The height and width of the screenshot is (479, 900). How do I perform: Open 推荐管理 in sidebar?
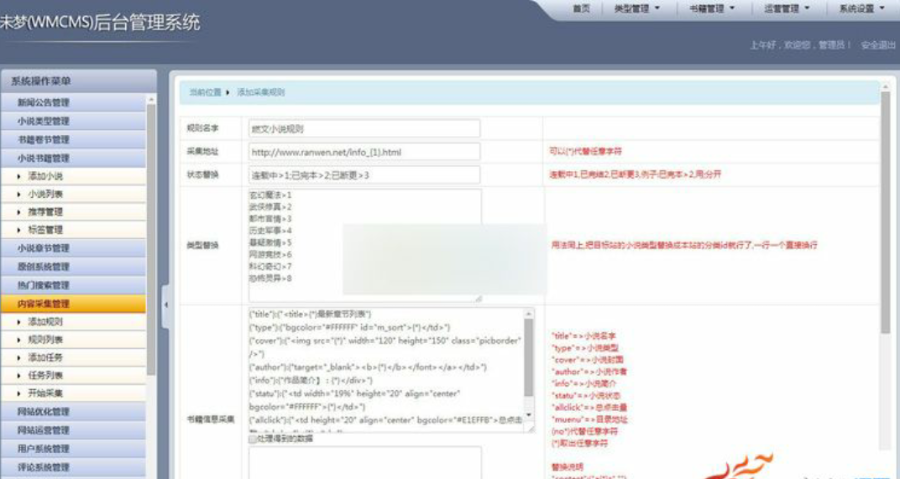click(x=73, y=212)
